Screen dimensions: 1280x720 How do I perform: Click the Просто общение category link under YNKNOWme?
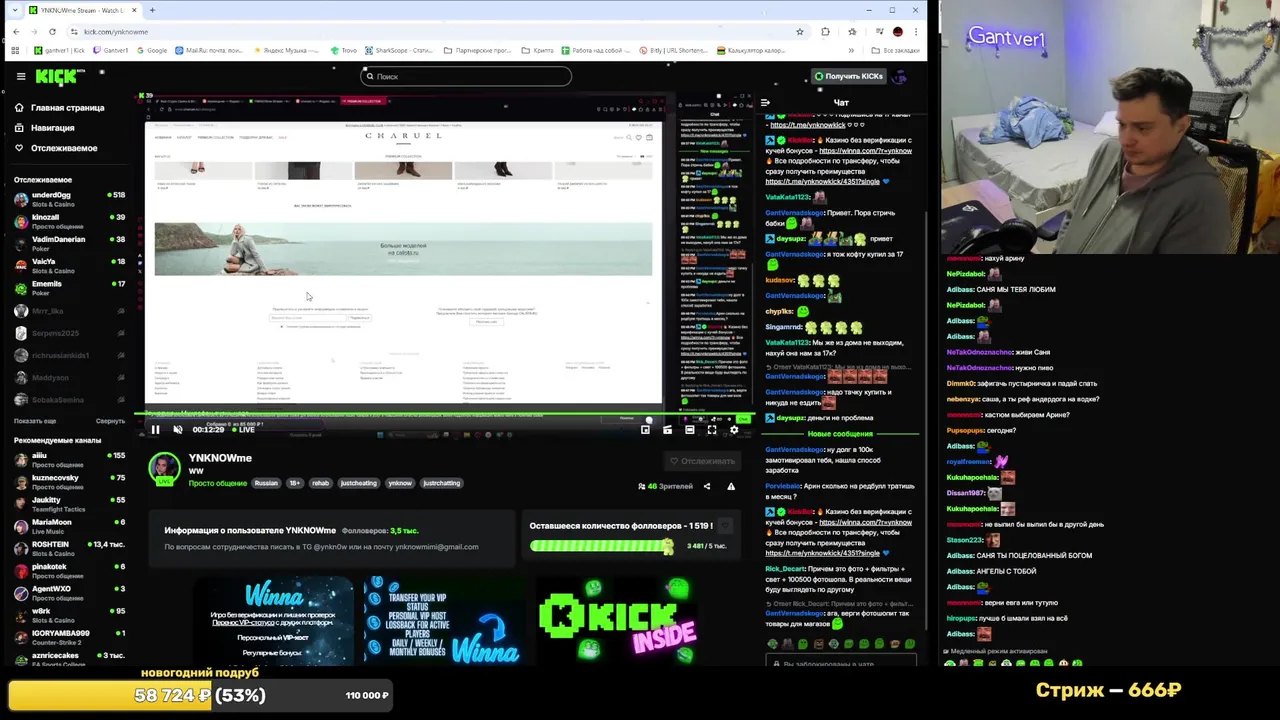(217, 483)
